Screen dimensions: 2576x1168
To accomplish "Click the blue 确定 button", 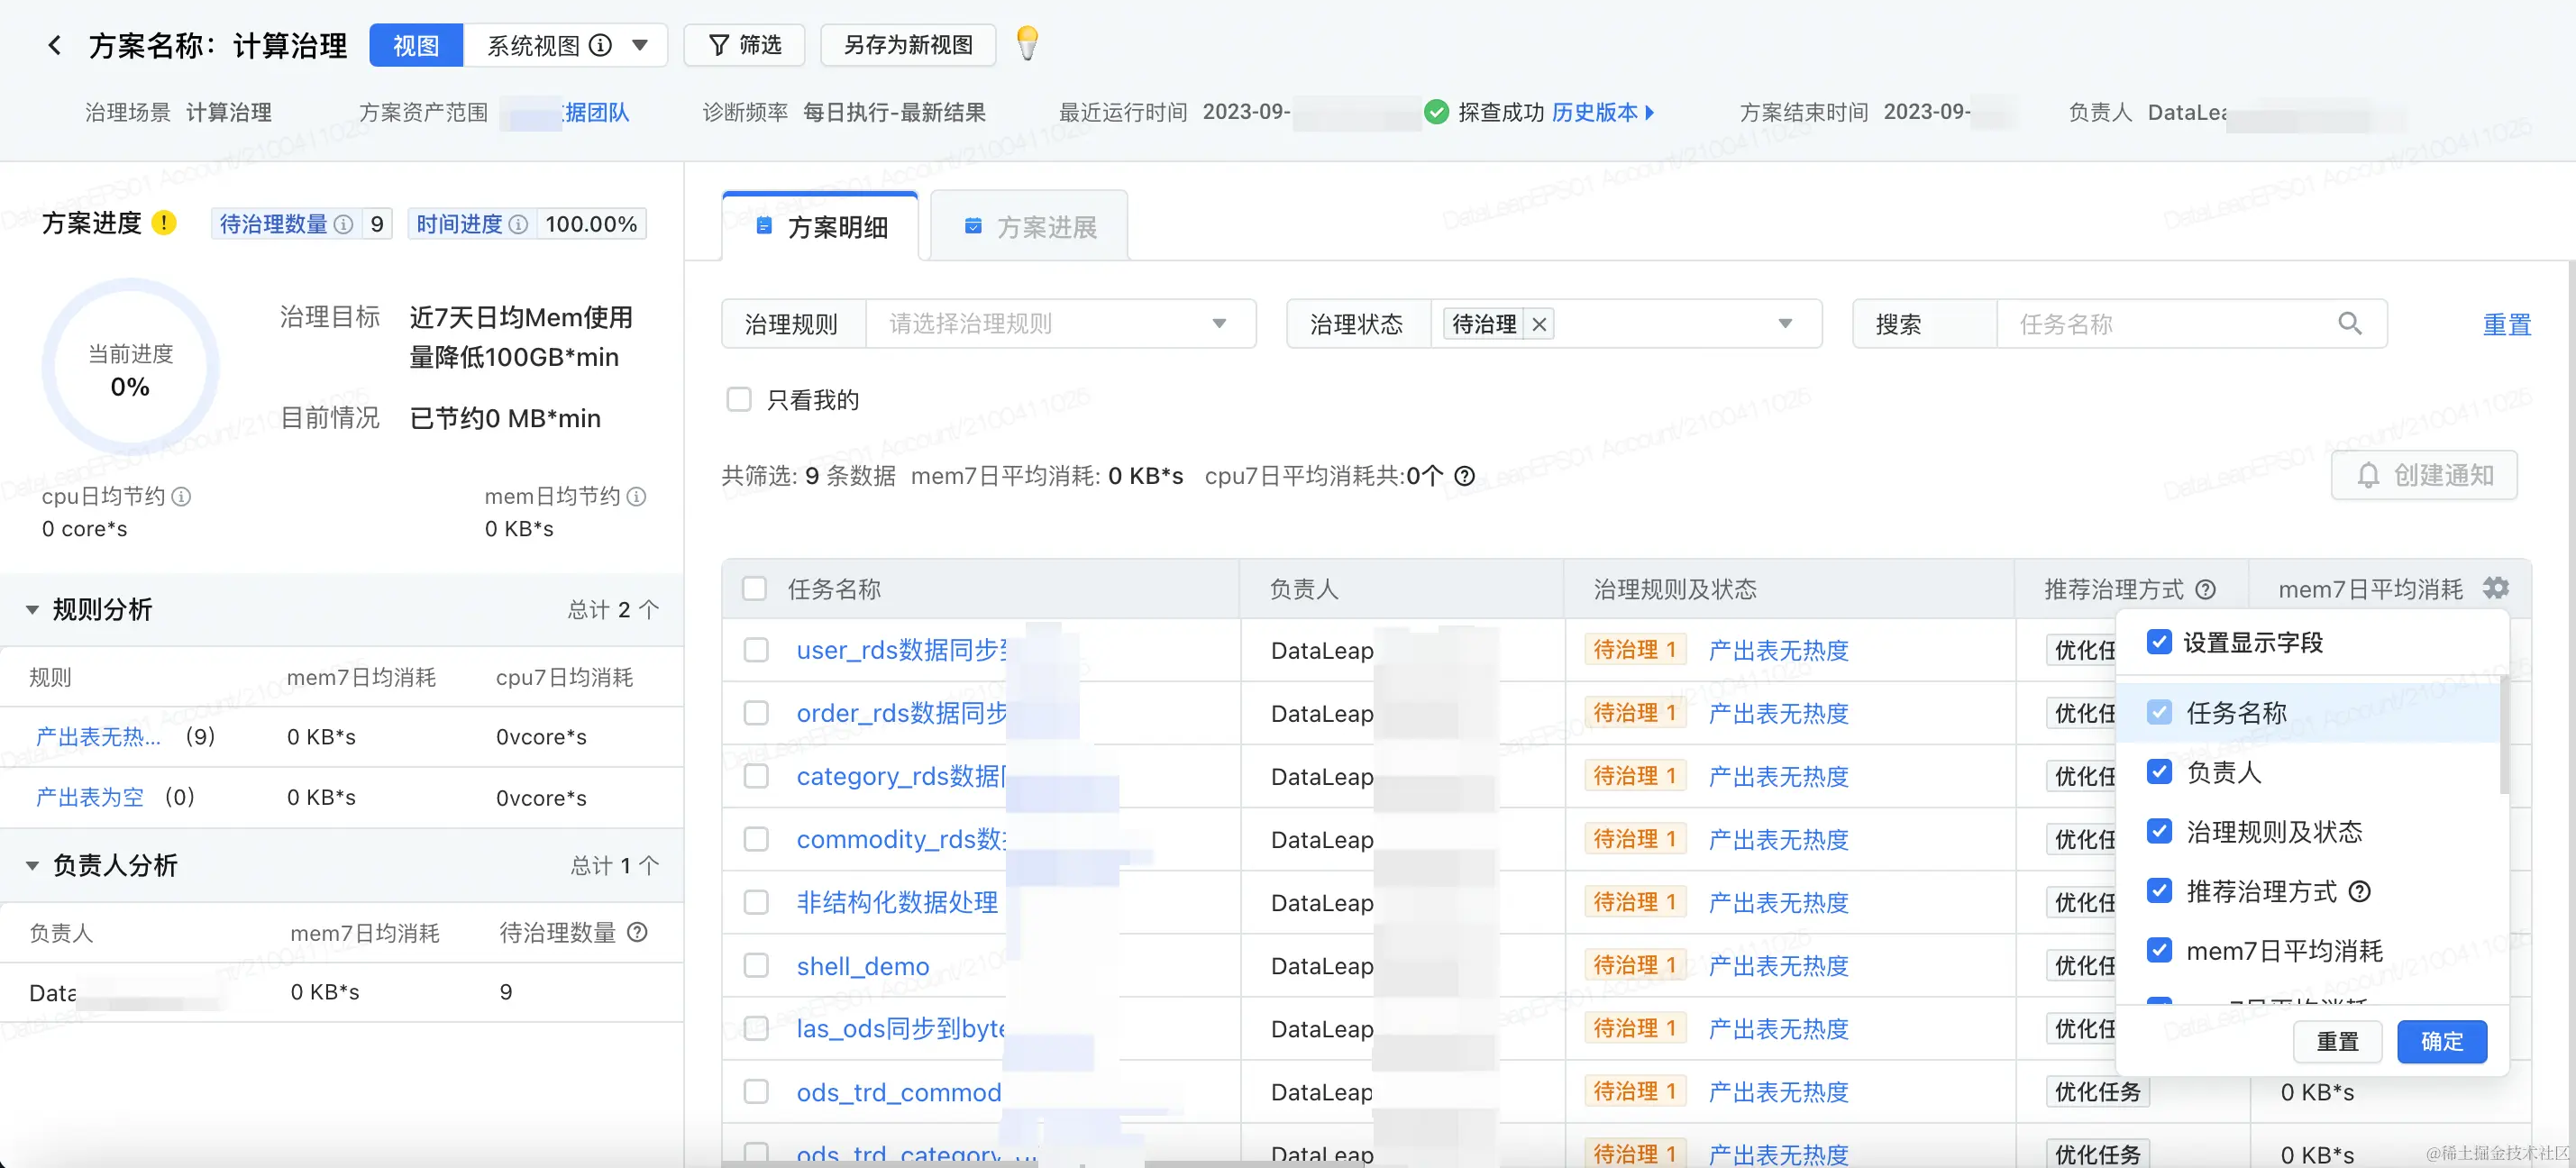I will click(2441, 1041).
